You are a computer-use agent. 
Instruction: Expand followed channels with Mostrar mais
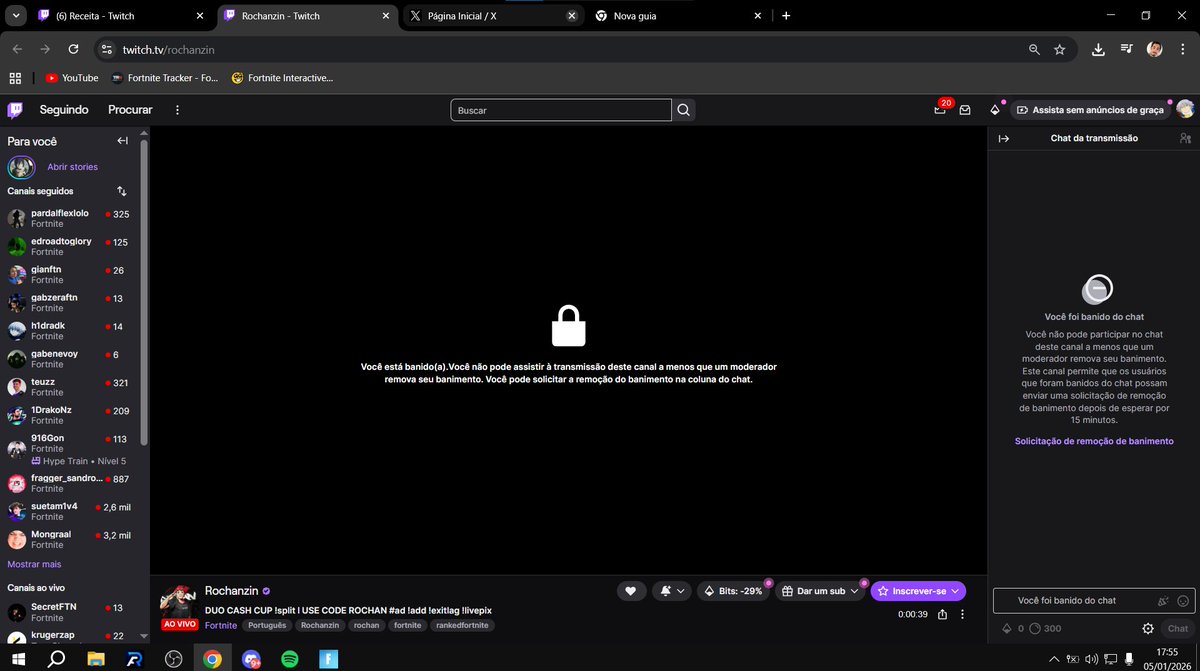coord(34,564)
